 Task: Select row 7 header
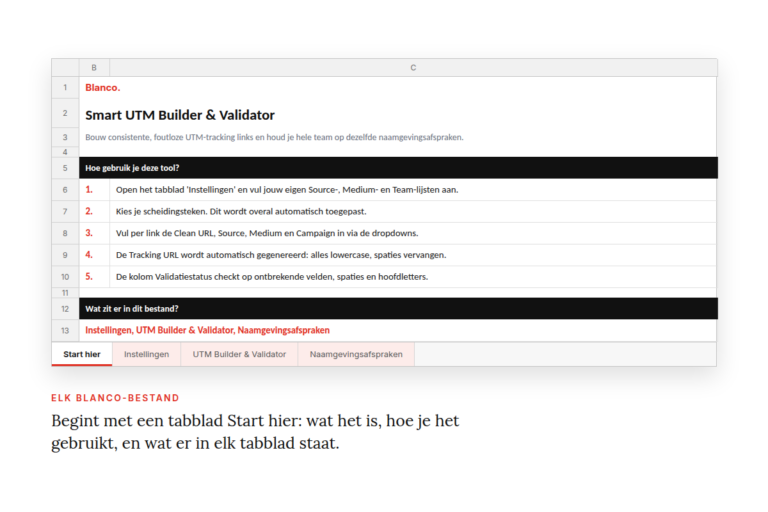coord(65,212)
